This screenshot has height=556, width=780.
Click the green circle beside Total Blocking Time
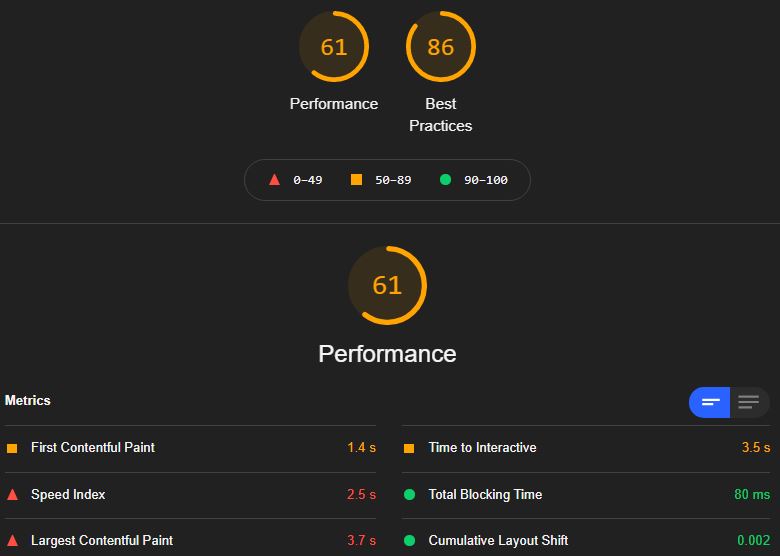click(x=409, y=494)
